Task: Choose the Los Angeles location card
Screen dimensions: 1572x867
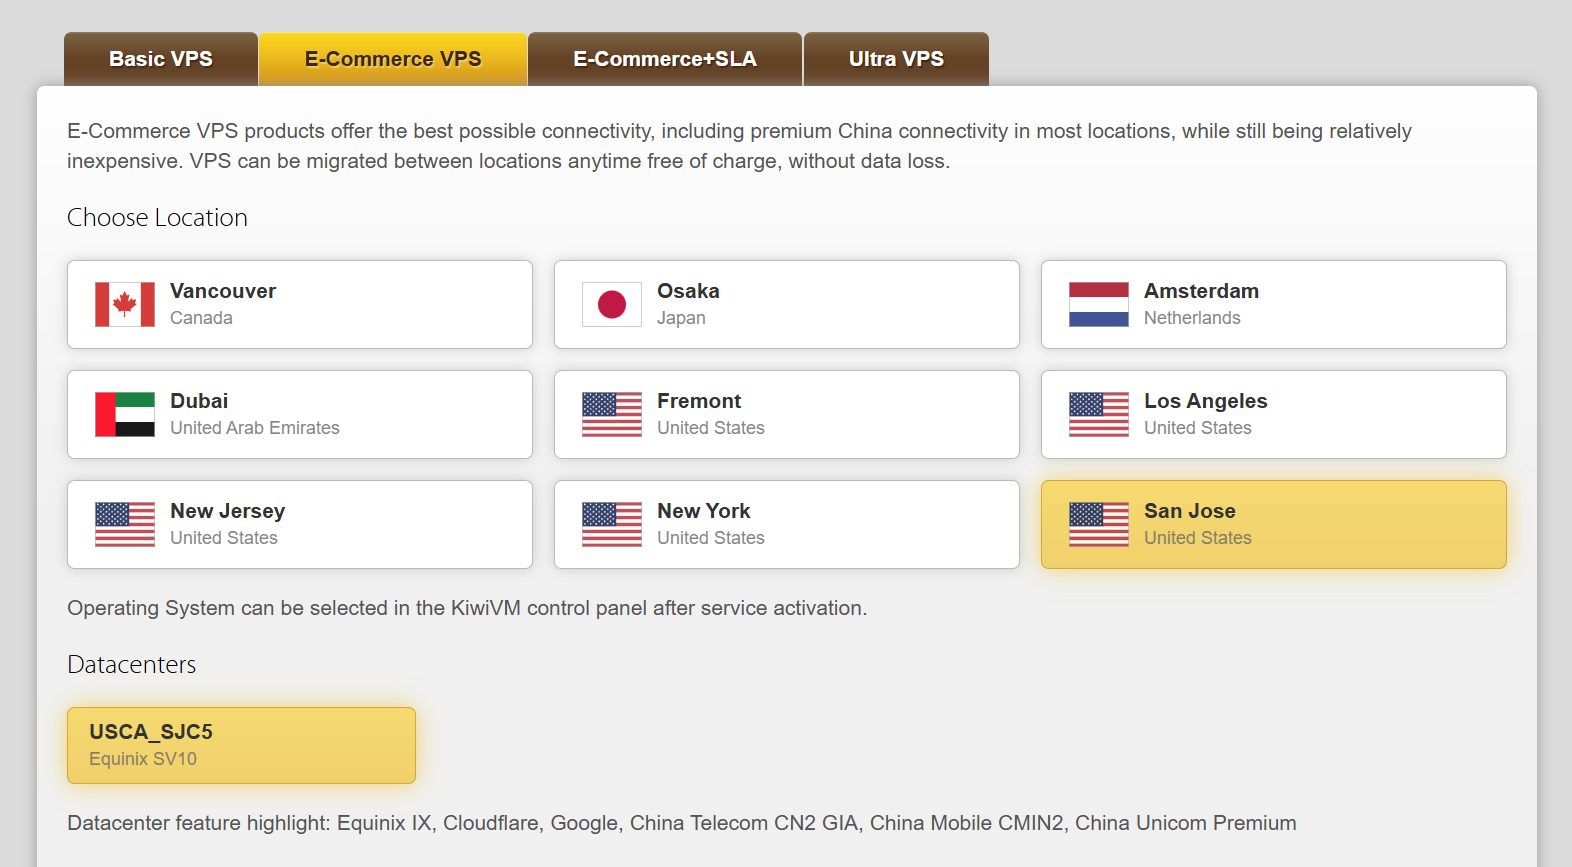Action: coord(1274,414)
